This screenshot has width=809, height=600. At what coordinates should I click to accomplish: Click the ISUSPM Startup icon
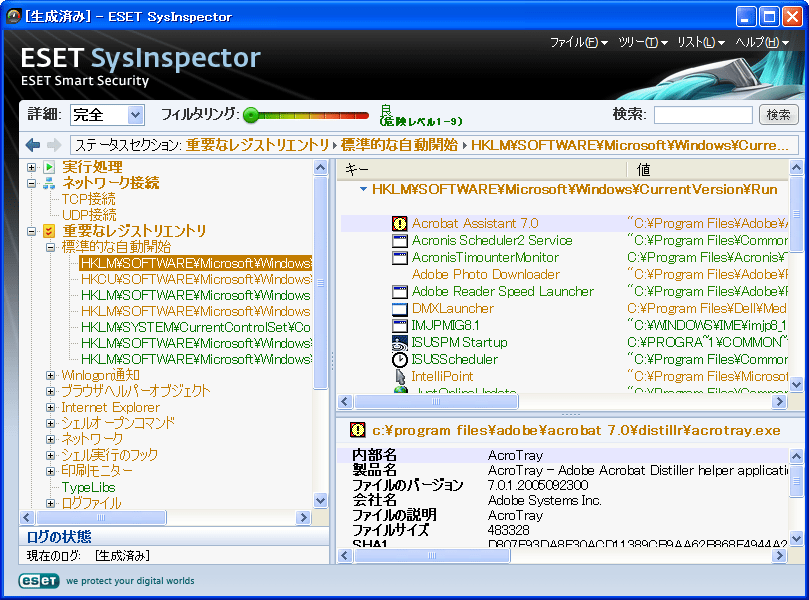tap(399, 343)
